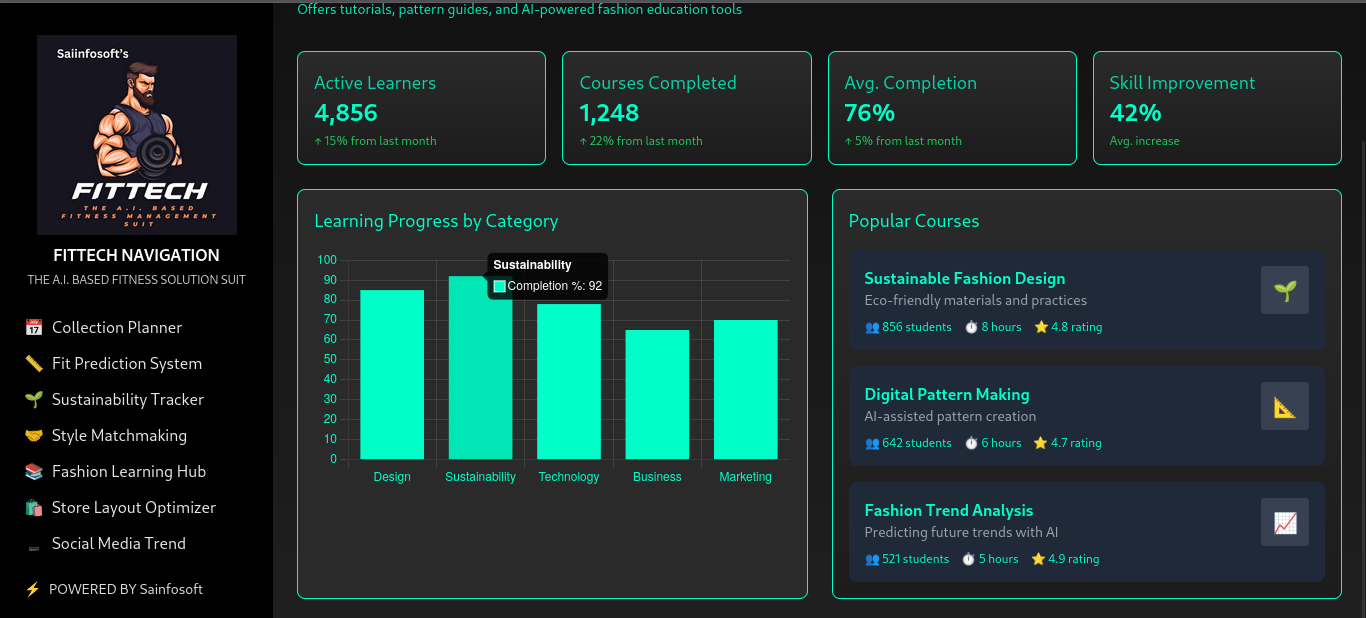1366x618 pixels.
Task: Click the Marketing bar in the chart
Action: pos(745,390)
